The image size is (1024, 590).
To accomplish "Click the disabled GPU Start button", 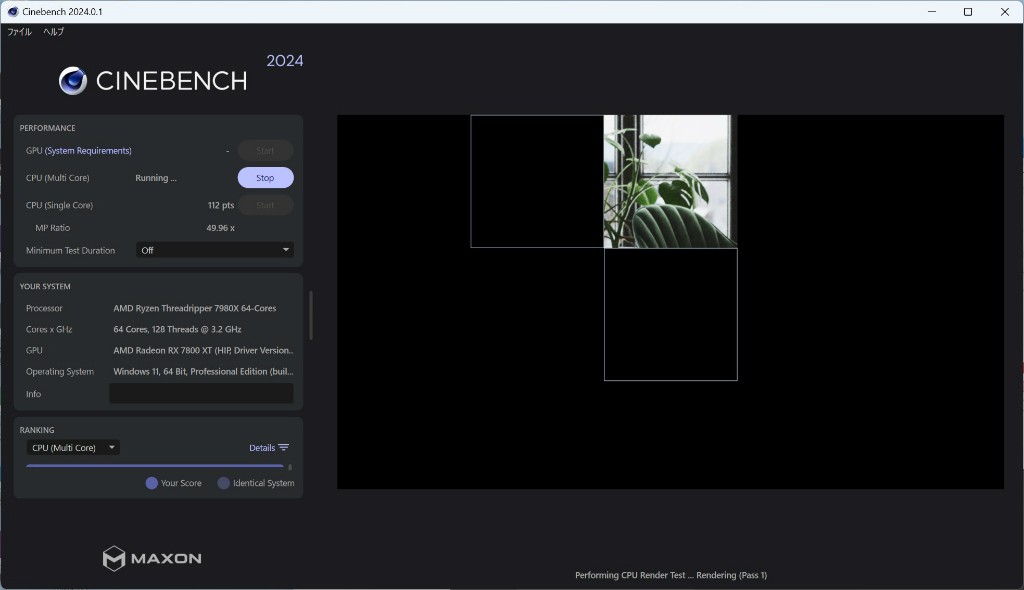I will pos(265,151).
